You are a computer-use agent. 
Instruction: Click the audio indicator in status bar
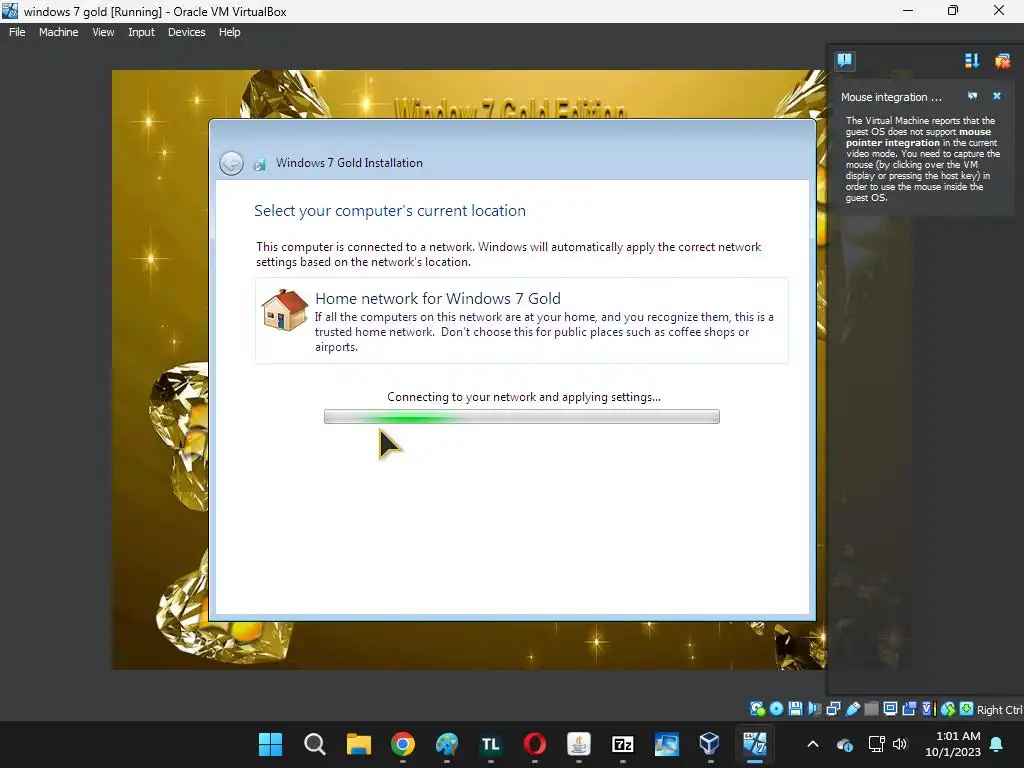(x=814, y=709)
